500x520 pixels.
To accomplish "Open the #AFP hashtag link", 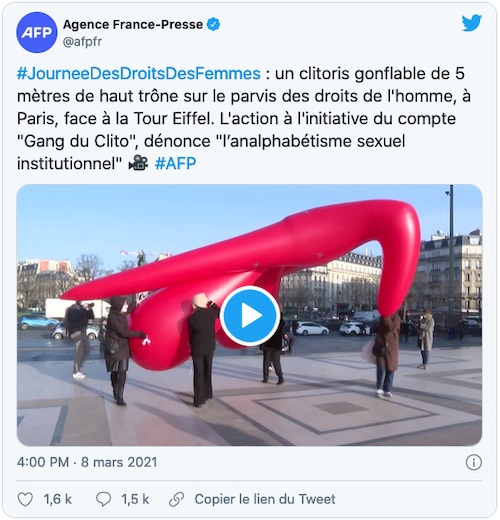I will pos(175,163).
